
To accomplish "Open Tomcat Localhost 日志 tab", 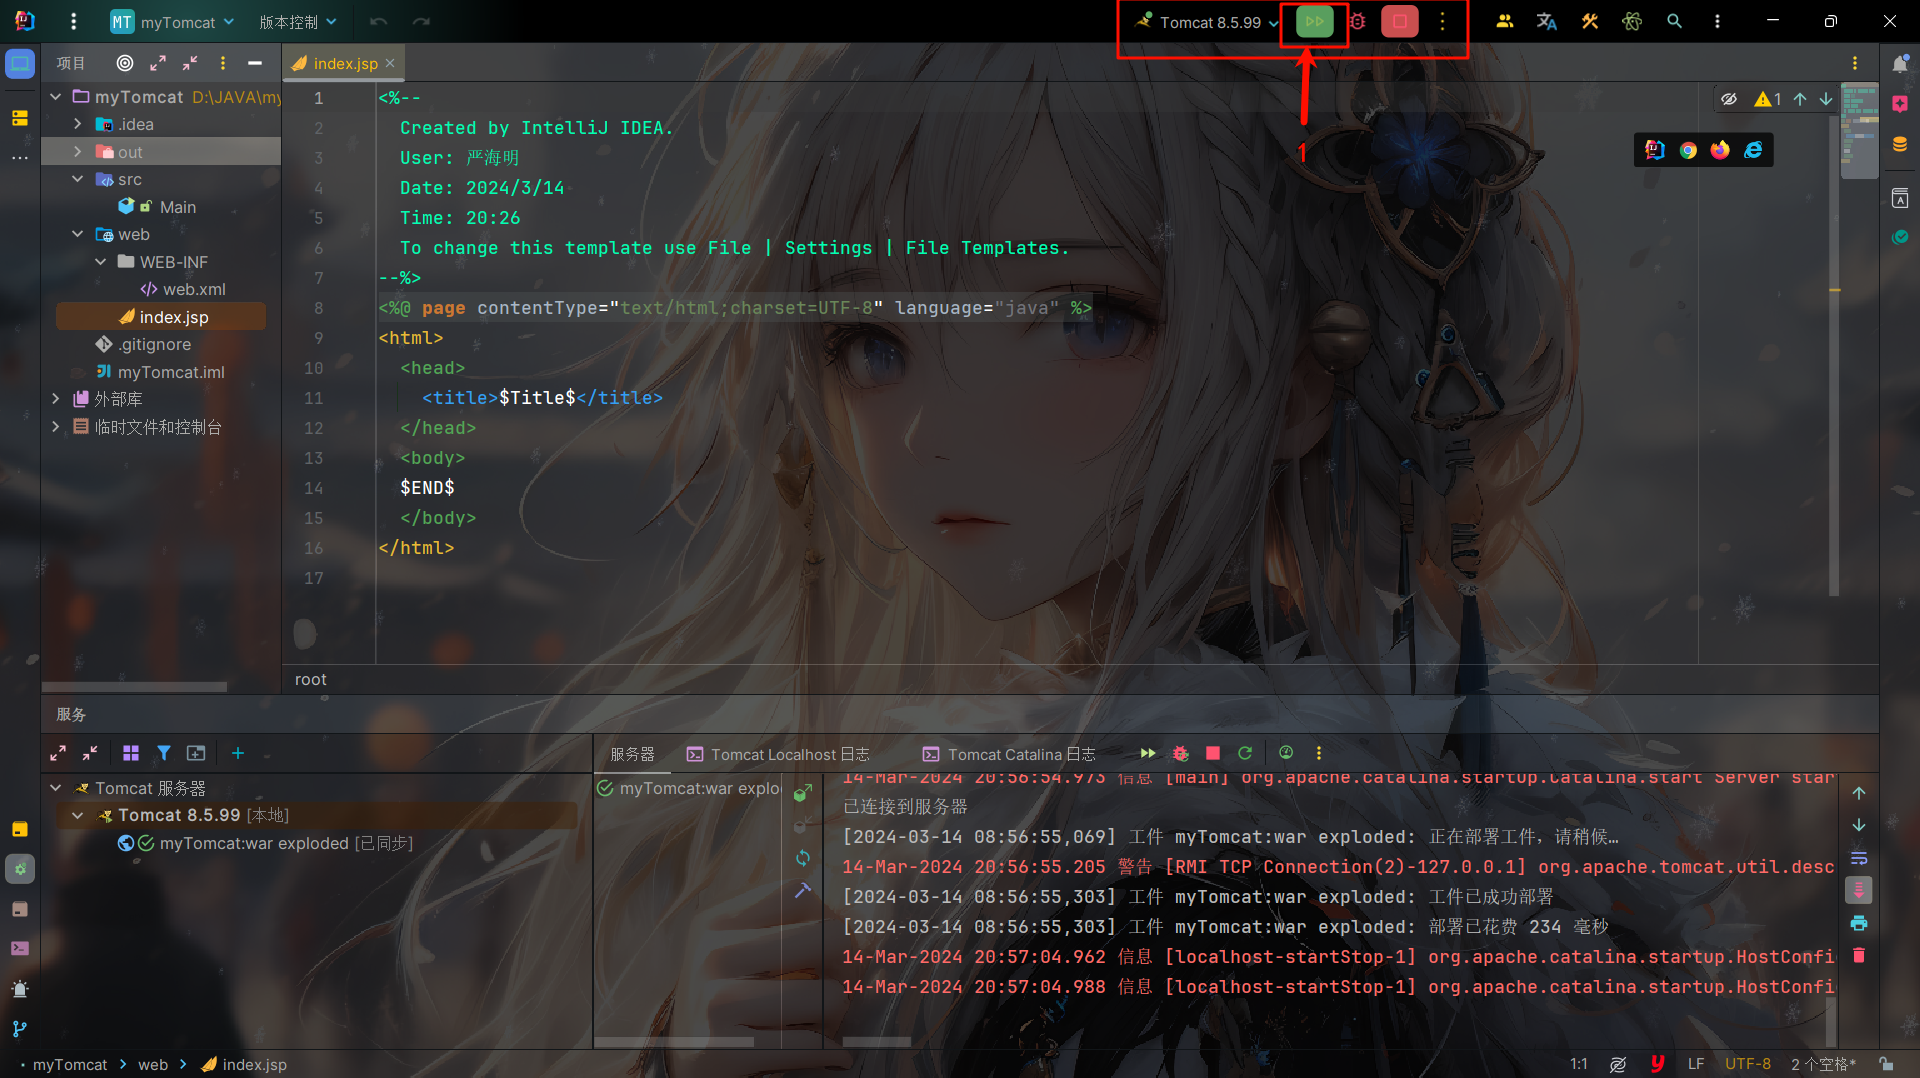I will point(778,754).
